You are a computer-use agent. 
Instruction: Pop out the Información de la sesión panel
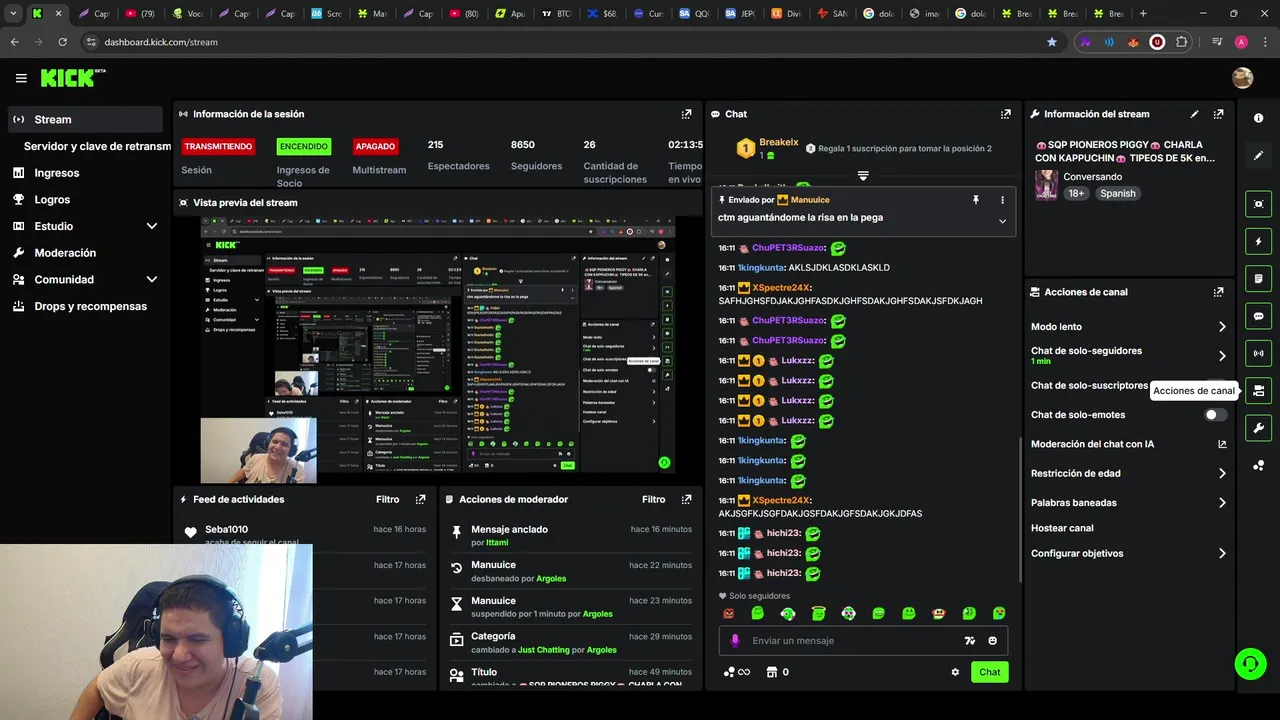[686, 114]
